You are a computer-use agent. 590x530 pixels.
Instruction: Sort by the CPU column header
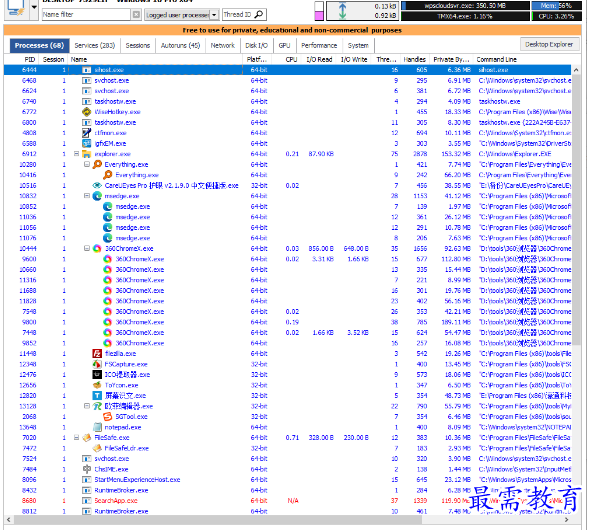click(291, 59)
